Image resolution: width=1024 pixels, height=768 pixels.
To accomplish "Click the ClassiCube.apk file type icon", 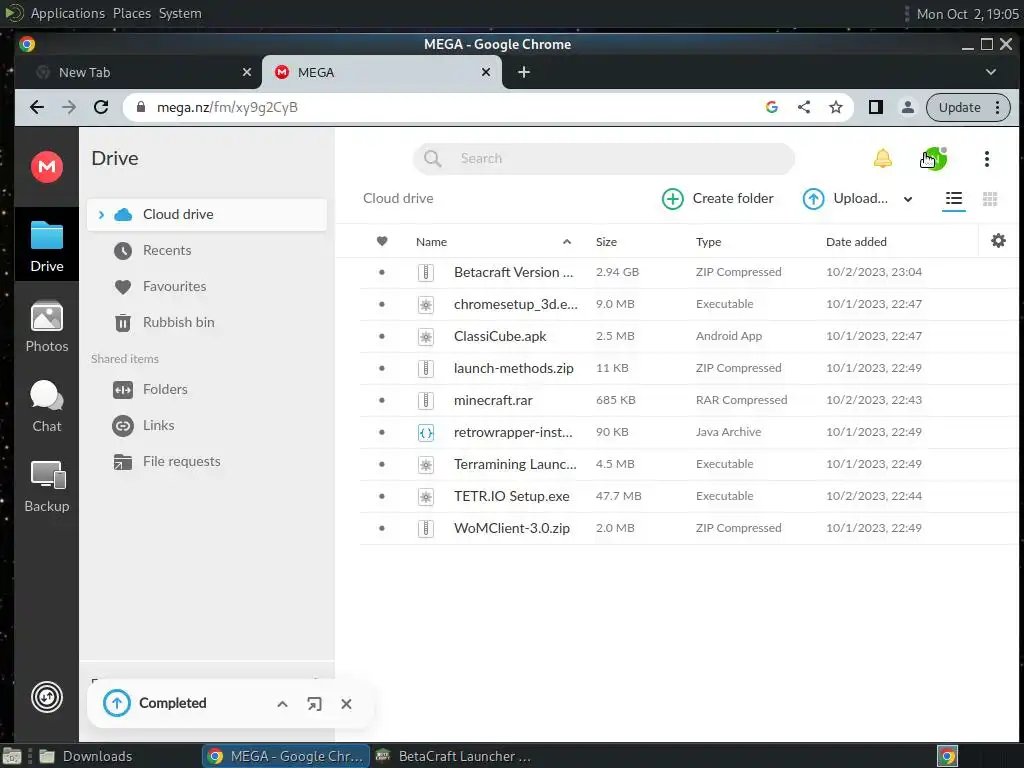I will [x=425, y=337].
